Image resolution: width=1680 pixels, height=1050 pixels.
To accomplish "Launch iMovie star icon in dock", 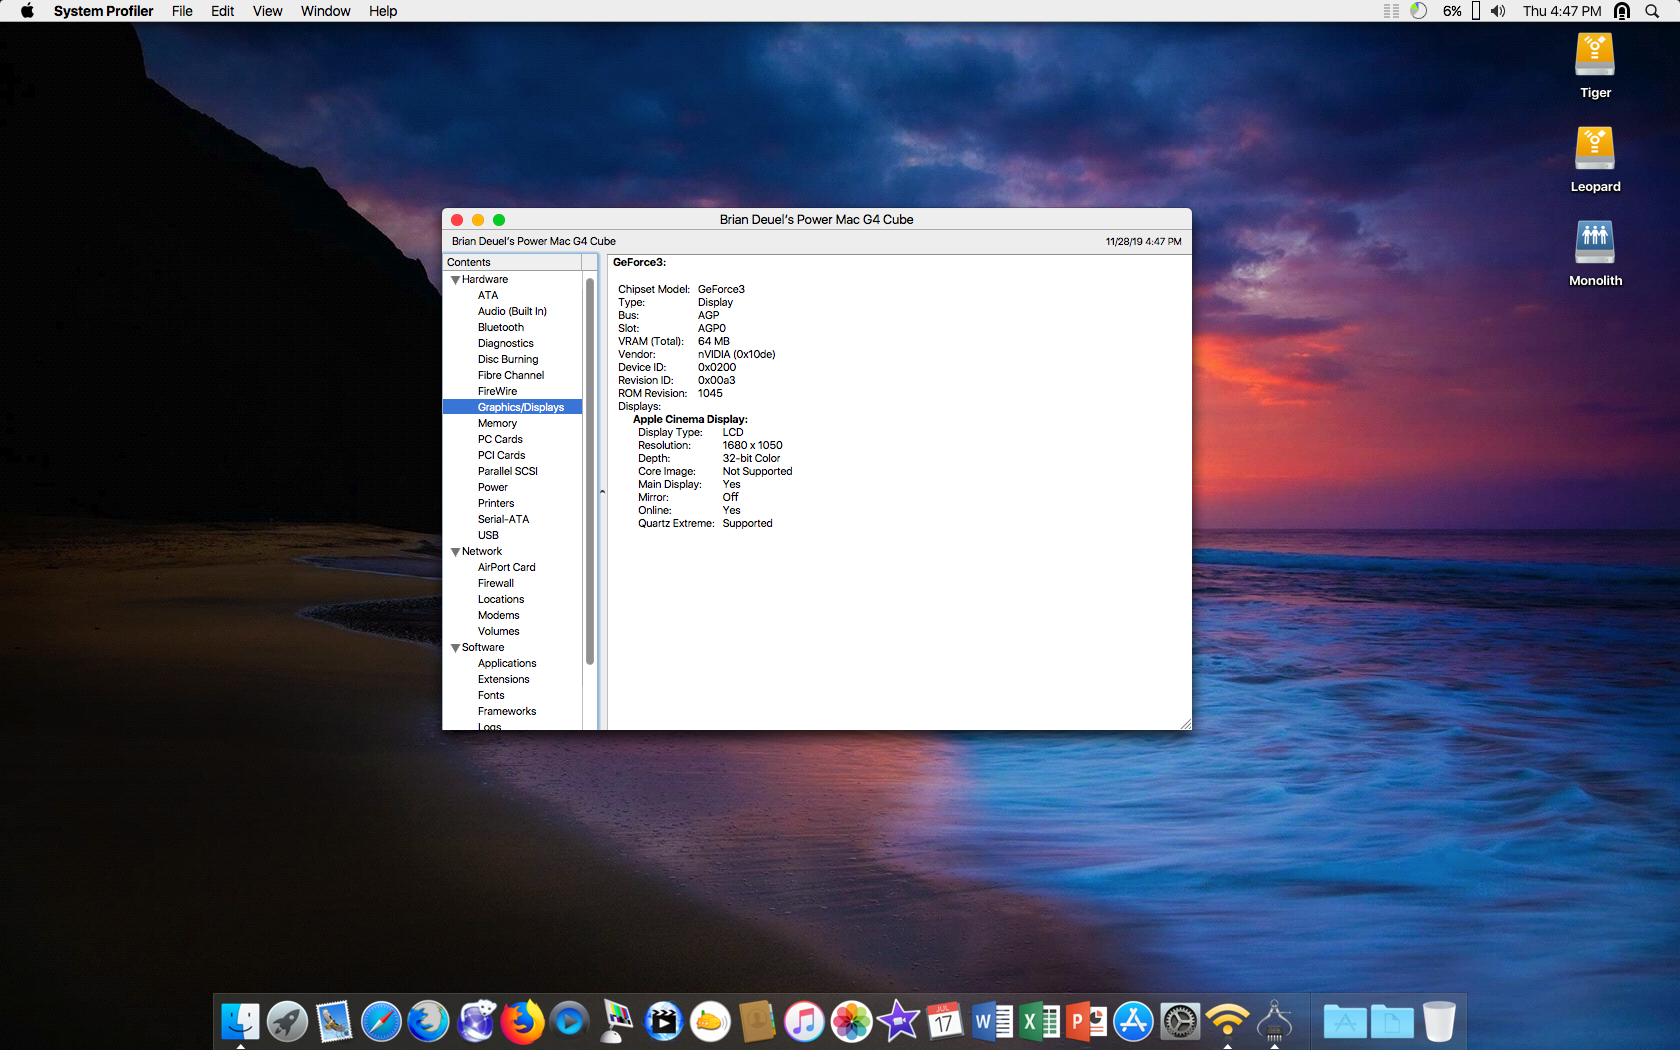I will 898,1022.
